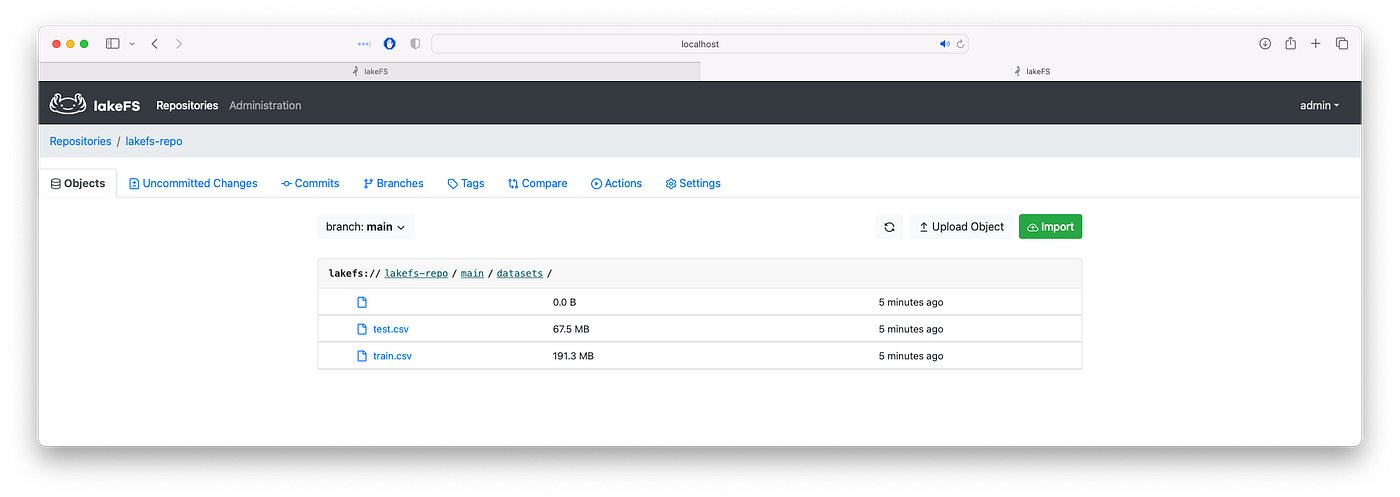Click the refresh objects button icon
This screenshot has width=1400, height=497.
pos(889,227)
